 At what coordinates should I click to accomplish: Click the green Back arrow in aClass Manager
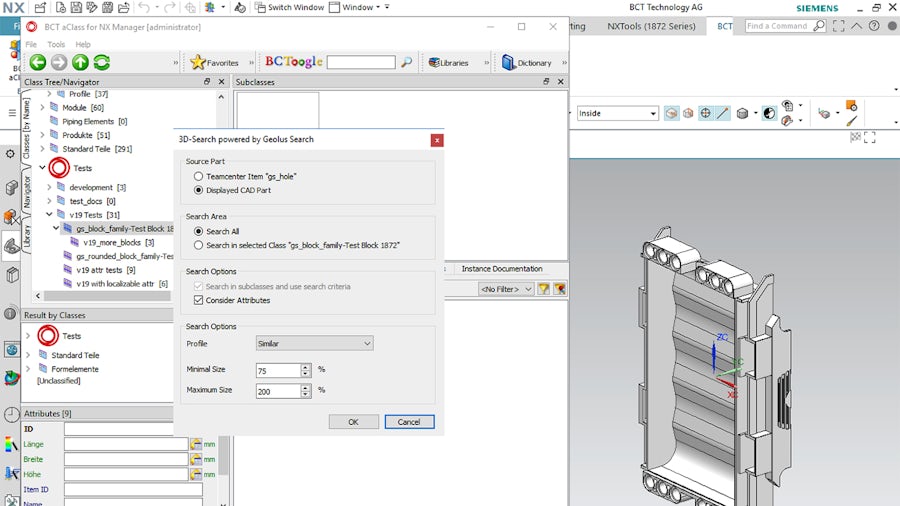click(38, 62)
